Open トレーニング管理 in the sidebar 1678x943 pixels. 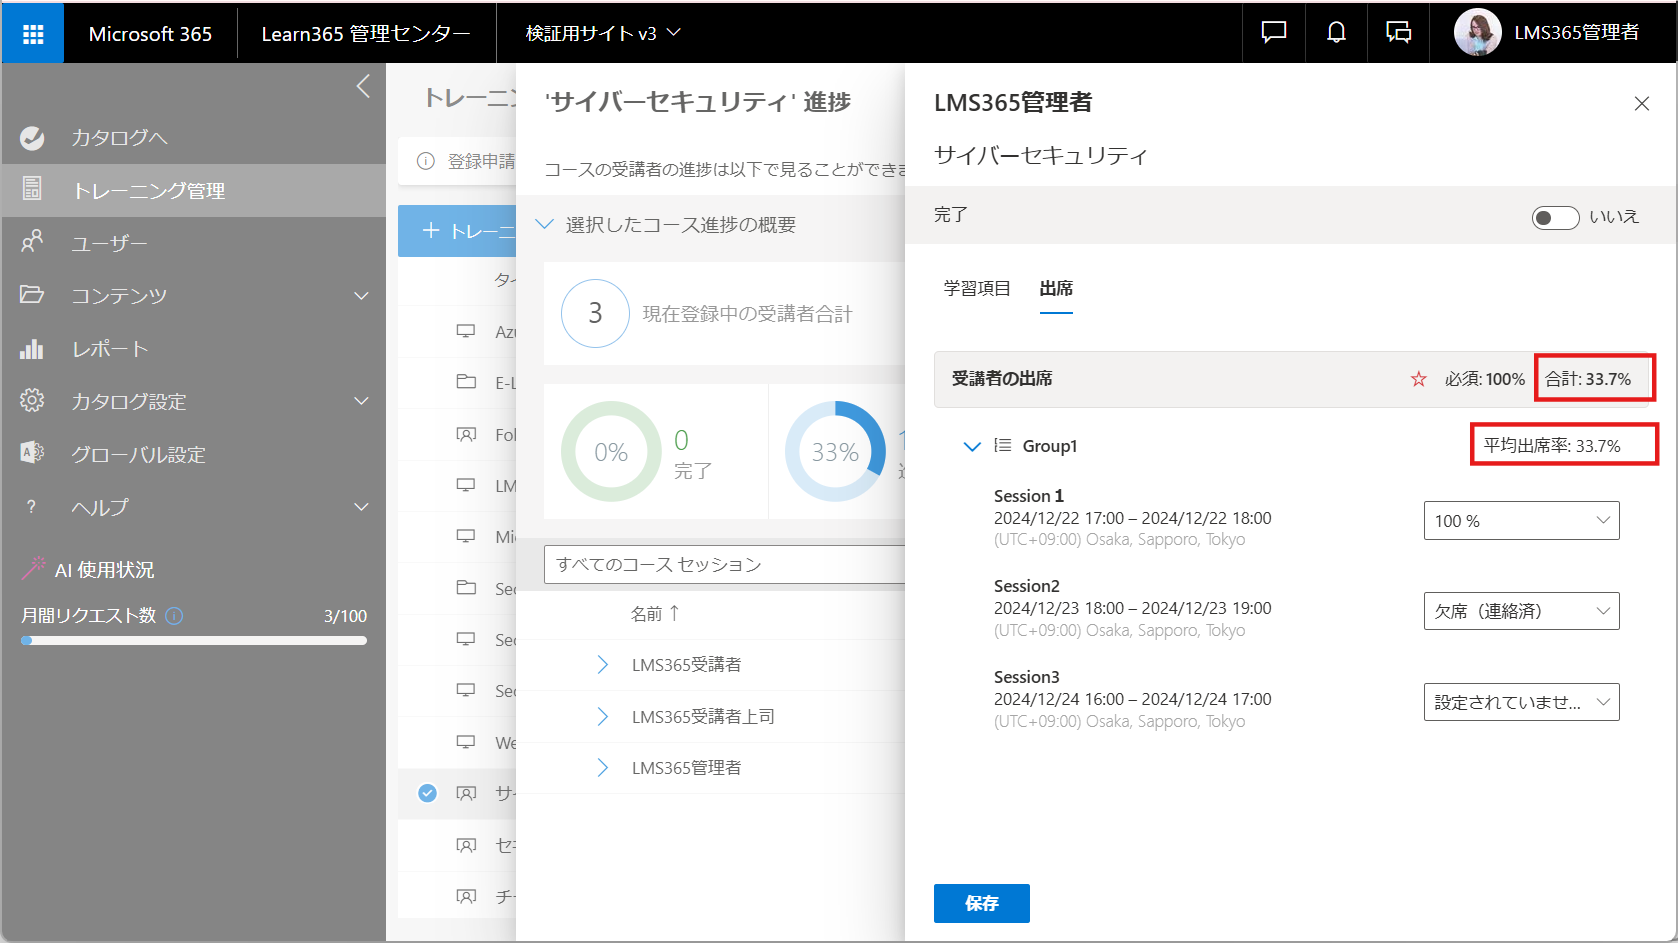tap(194, 190)
